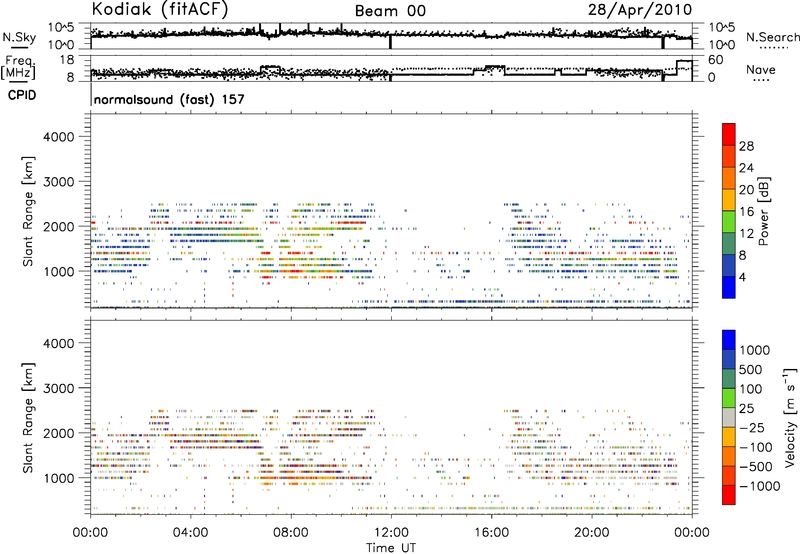Click the 'Slant Range [km]' label of power panel
Image resolution: width=800 pixels, height=554 pixels.
coord(28,211)
